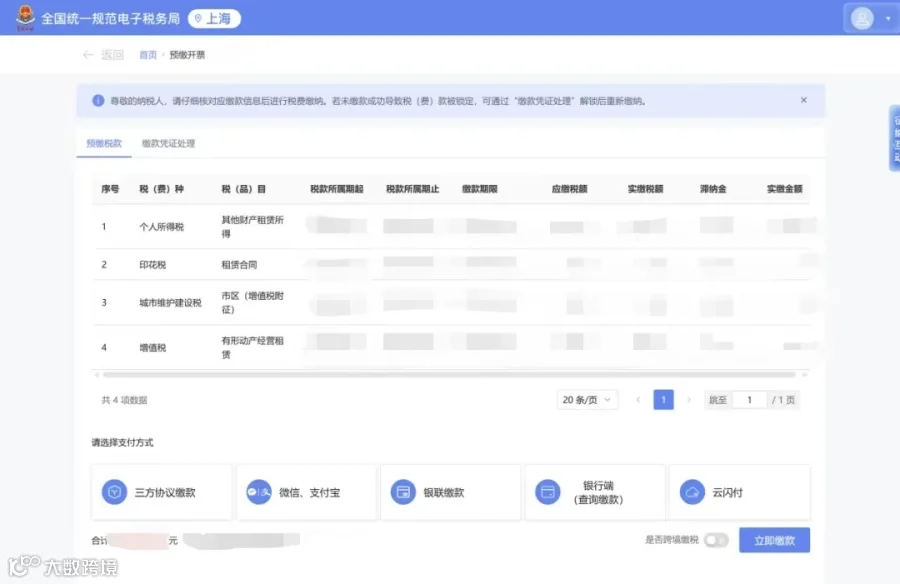Click the table's scroll-right arrow

[805, 374]
